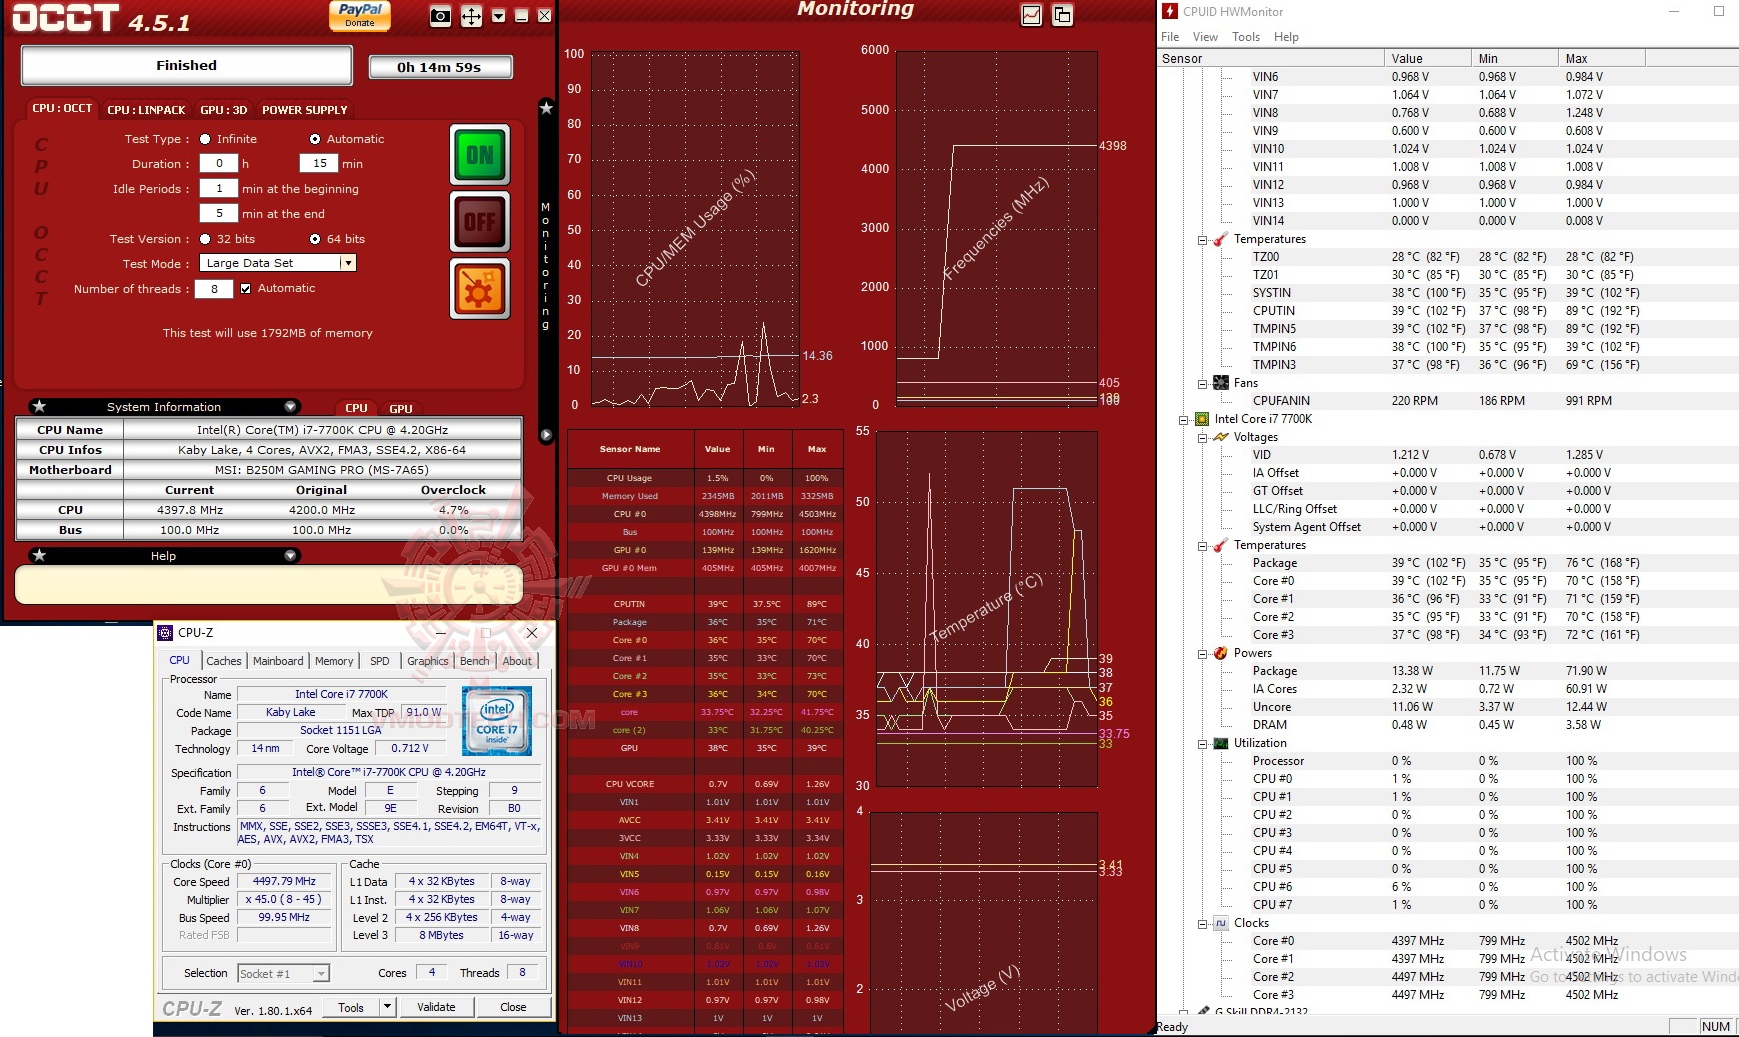Collapse the System Information panel arrow

click(x=290, y=406)
